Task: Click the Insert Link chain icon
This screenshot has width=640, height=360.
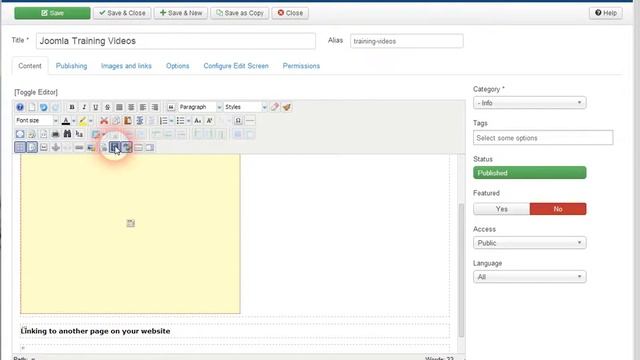Action: tap(79, 147)
